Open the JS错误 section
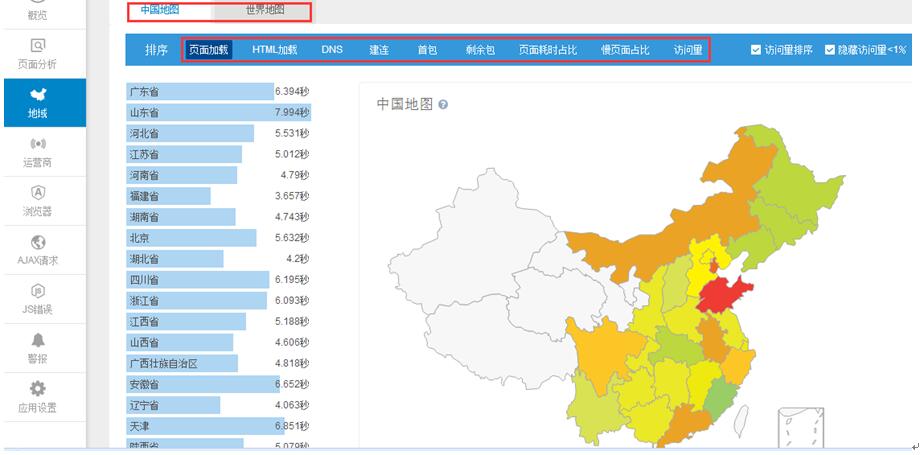921x455 pixels. pos(37,299)
